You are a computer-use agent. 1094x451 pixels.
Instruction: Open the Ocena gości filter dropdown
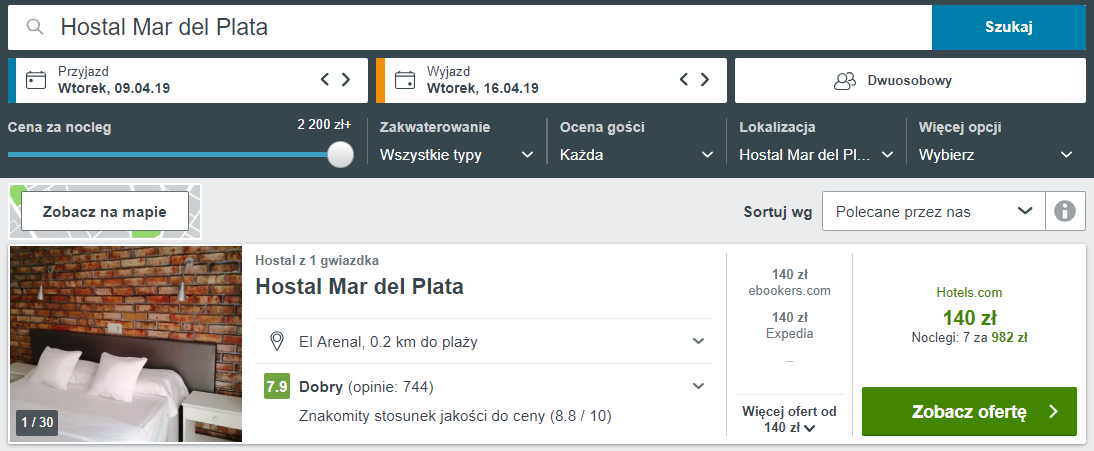[636, 155]
